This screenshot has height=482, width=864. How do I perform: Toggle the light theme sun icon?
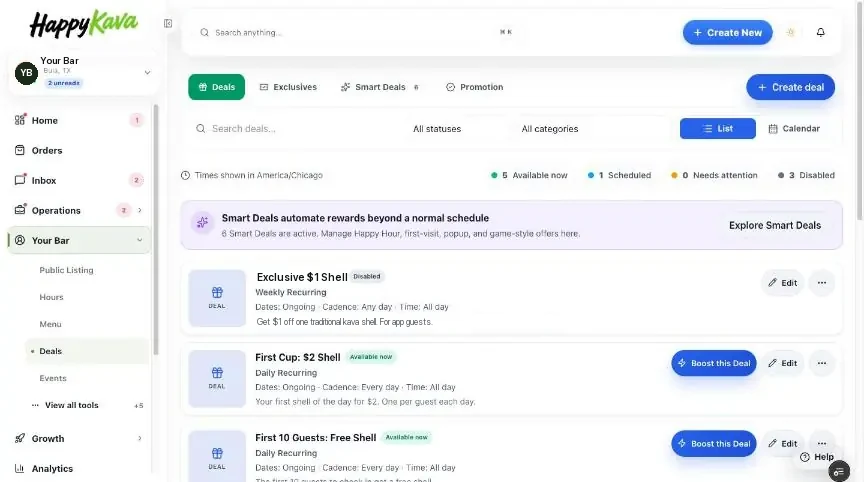click(791, 33)
